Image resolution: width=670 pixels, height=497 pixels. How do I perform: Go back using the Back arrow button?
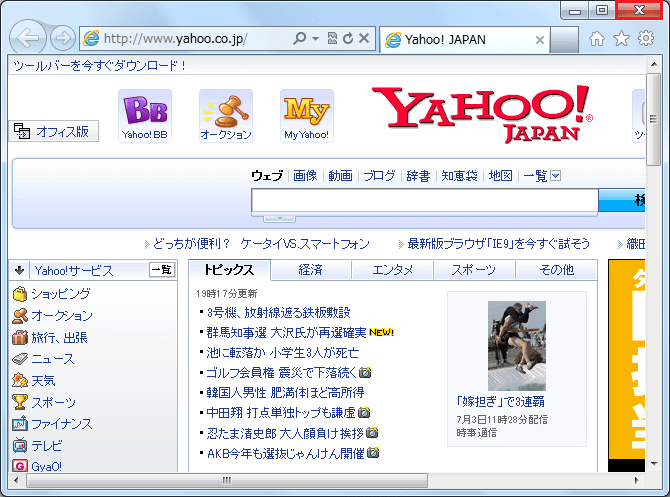(x=29, y=39)
